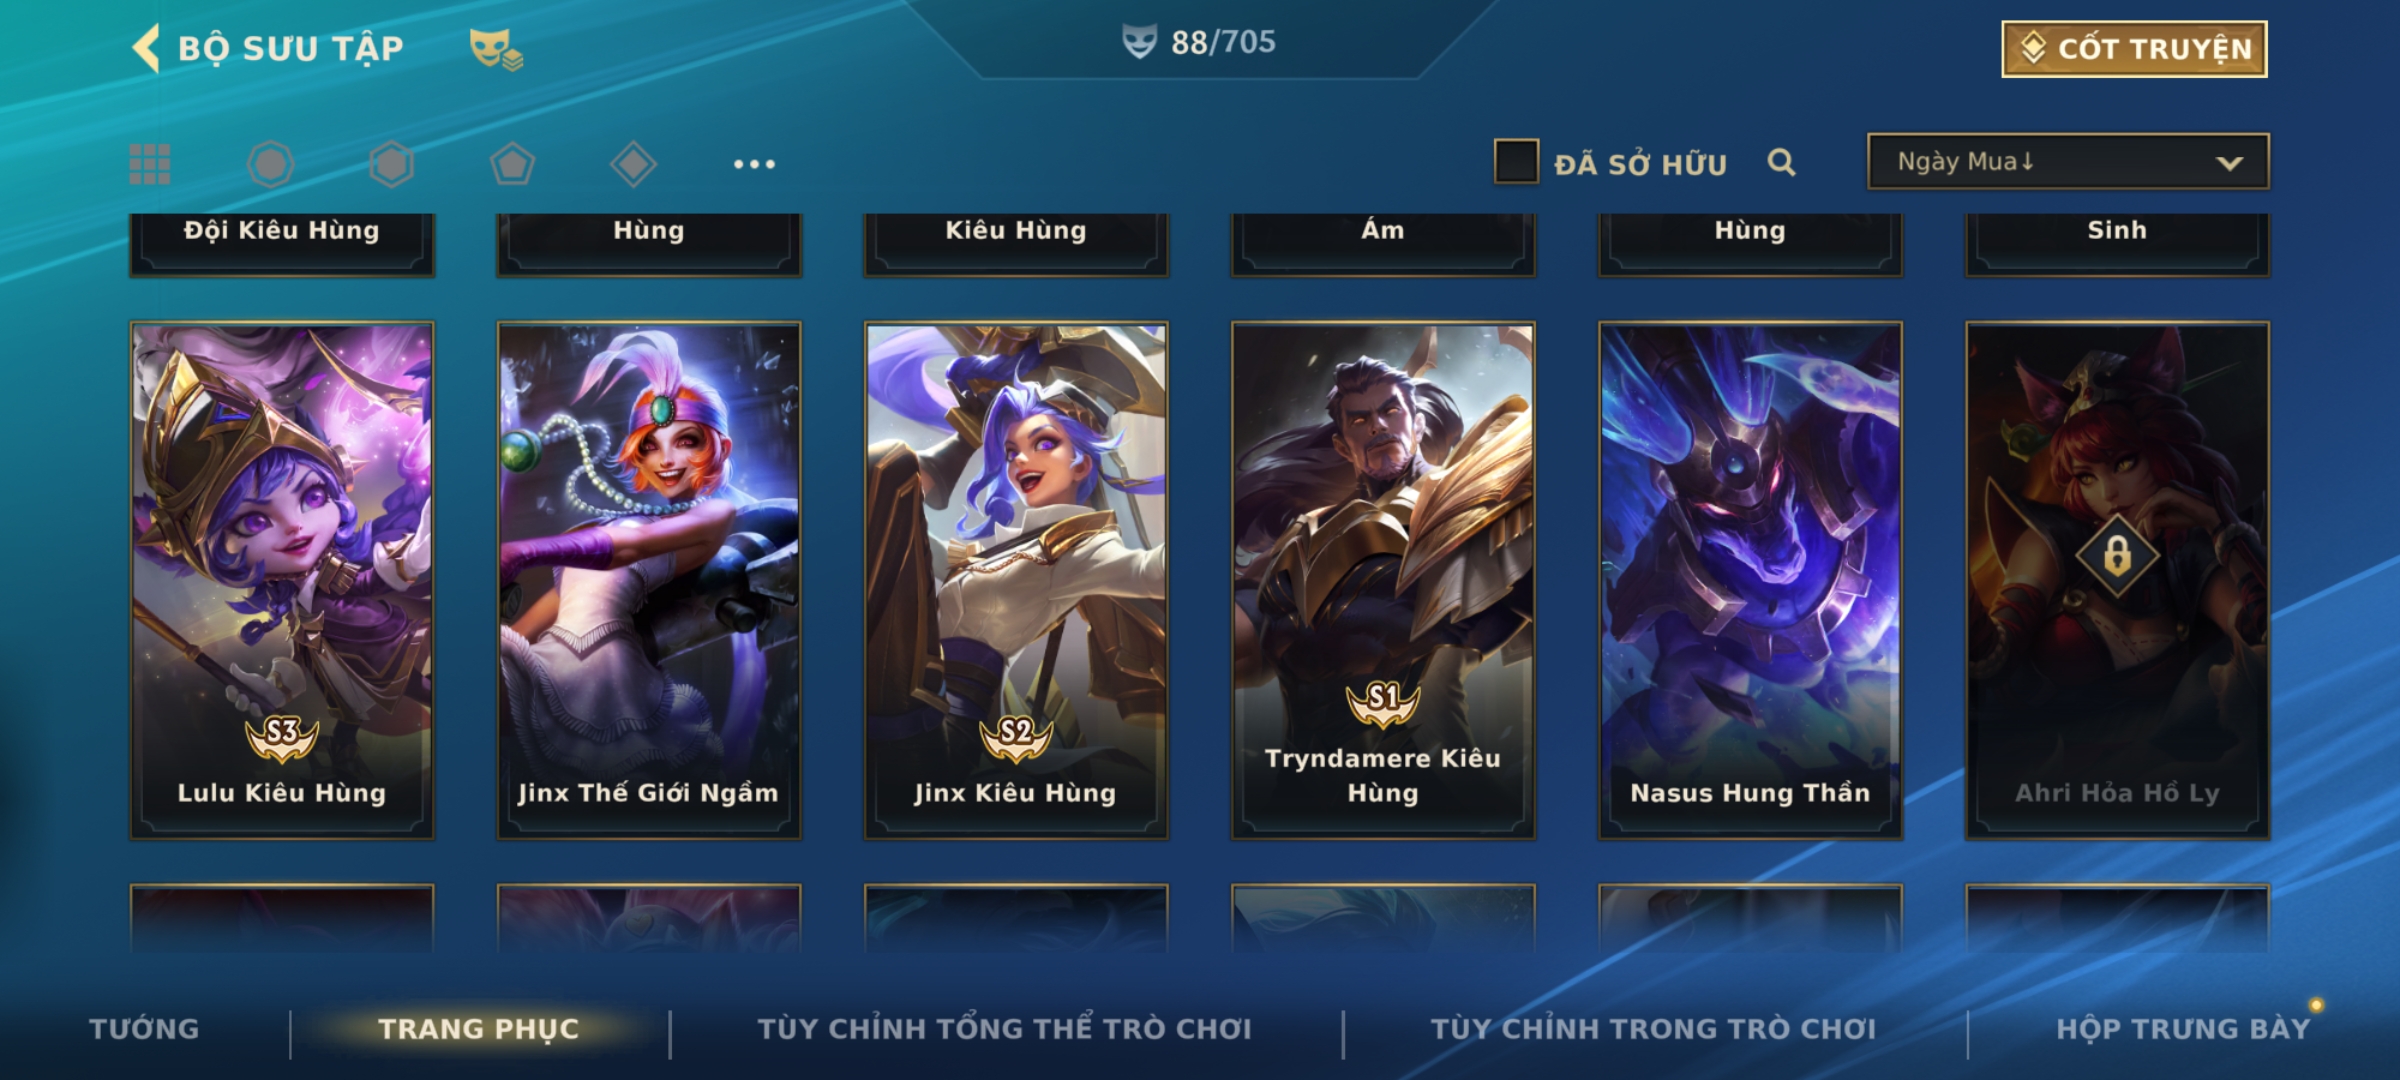The height and width of the screenshot is (1080, 2400).
Task: Open the Tryndamere Kiêu Hùng skin card
Action: pyautogui.click(x=1383, y=580)
